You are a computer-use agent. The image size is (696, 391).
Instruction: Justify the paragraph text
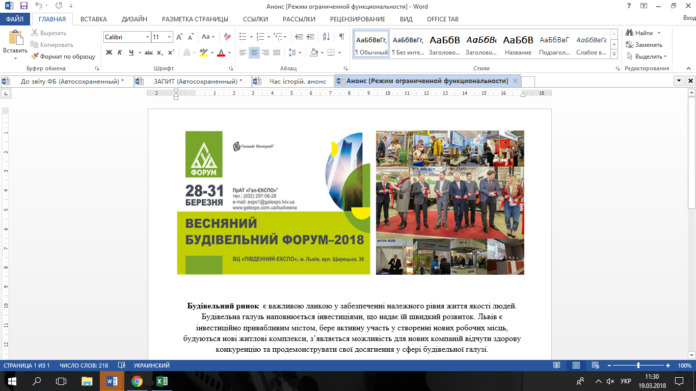pyautogui.click(x=277, y=52)
